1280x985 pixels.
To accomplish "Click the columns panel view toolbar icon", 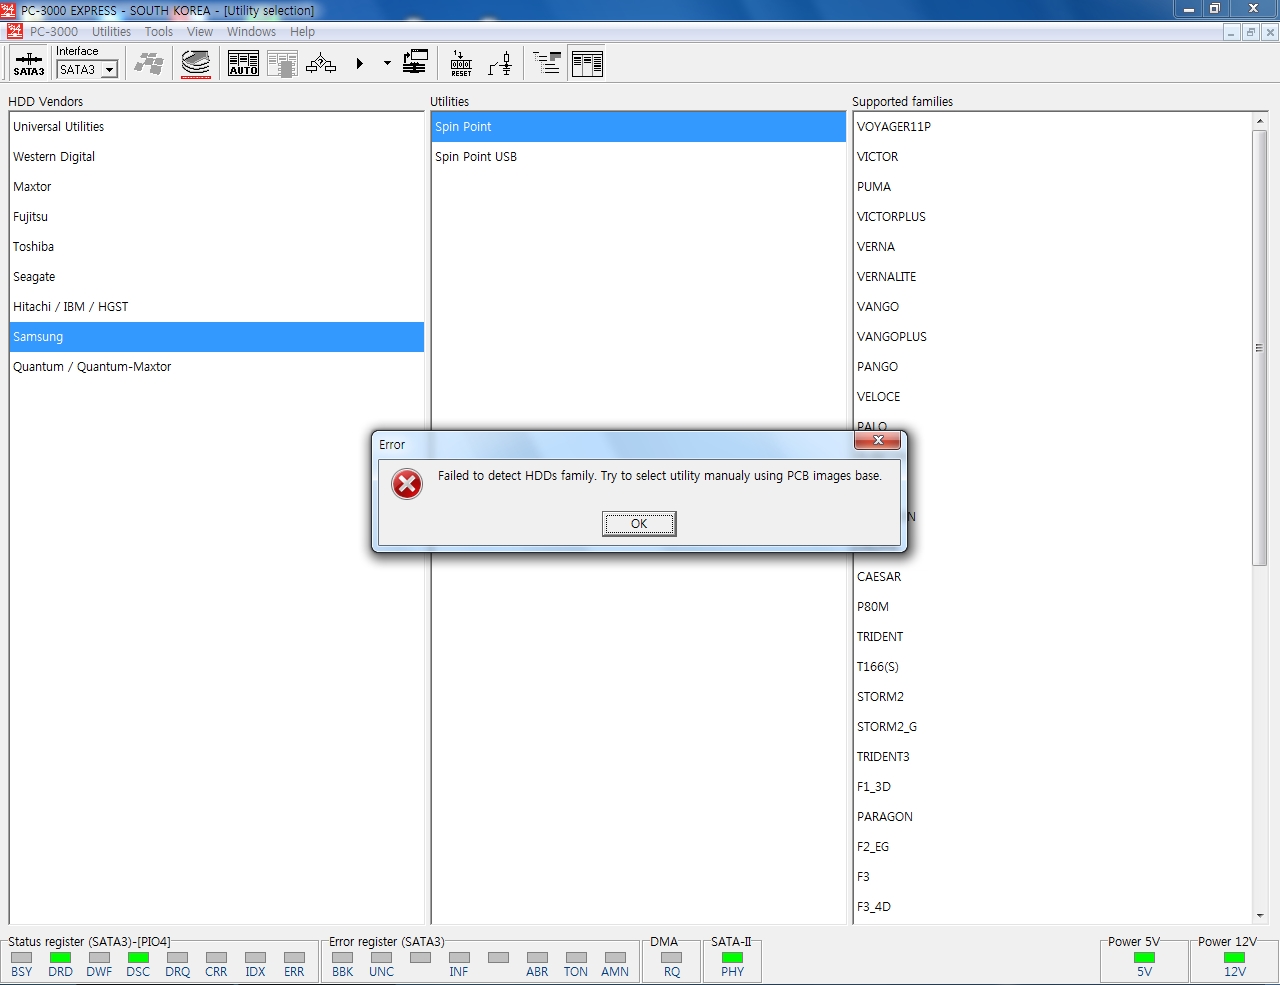I will (x=587, y=64).
